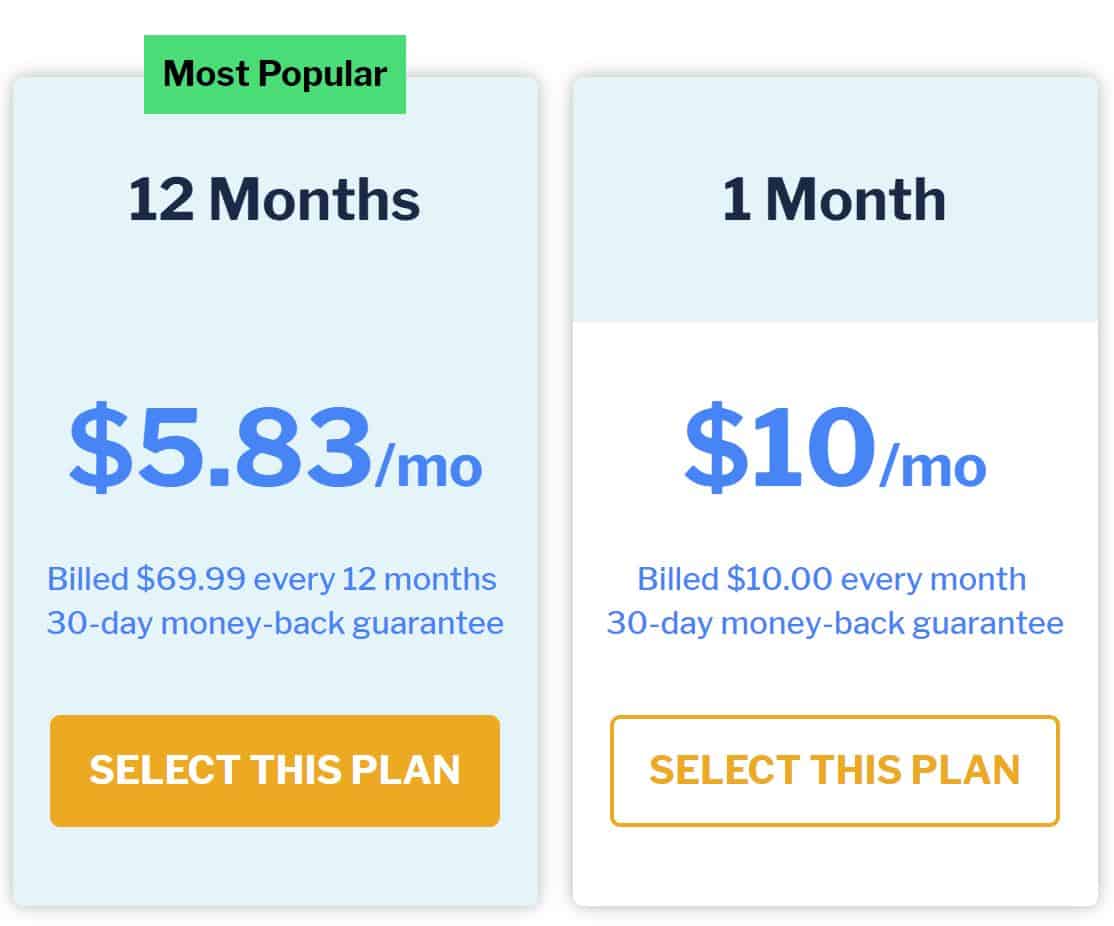1114x926 pixels.
Task: Click the 1 Month plan heading
Action: (835, 198)
